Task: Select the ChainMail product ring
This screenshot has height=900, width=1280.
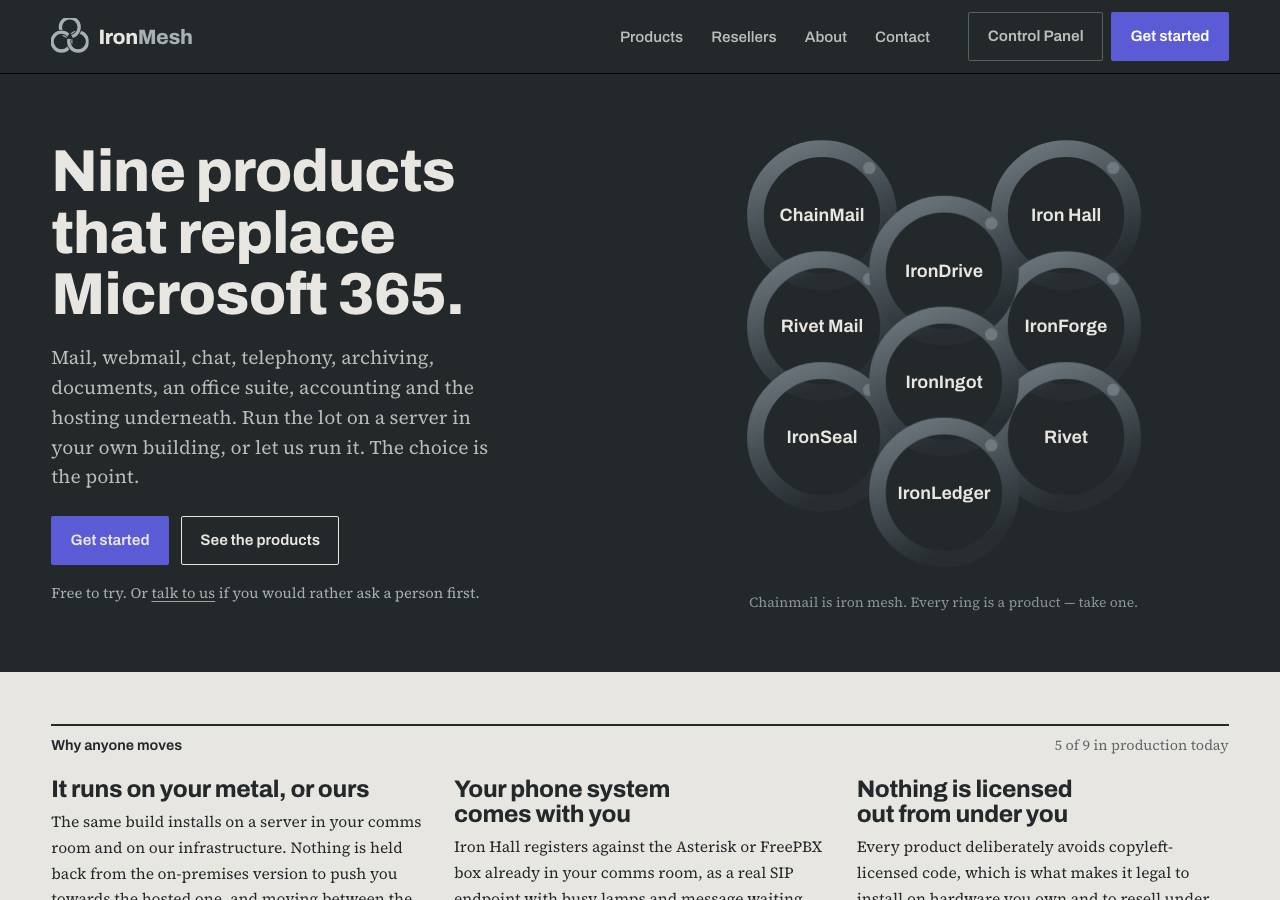Action: click(822, 215)
